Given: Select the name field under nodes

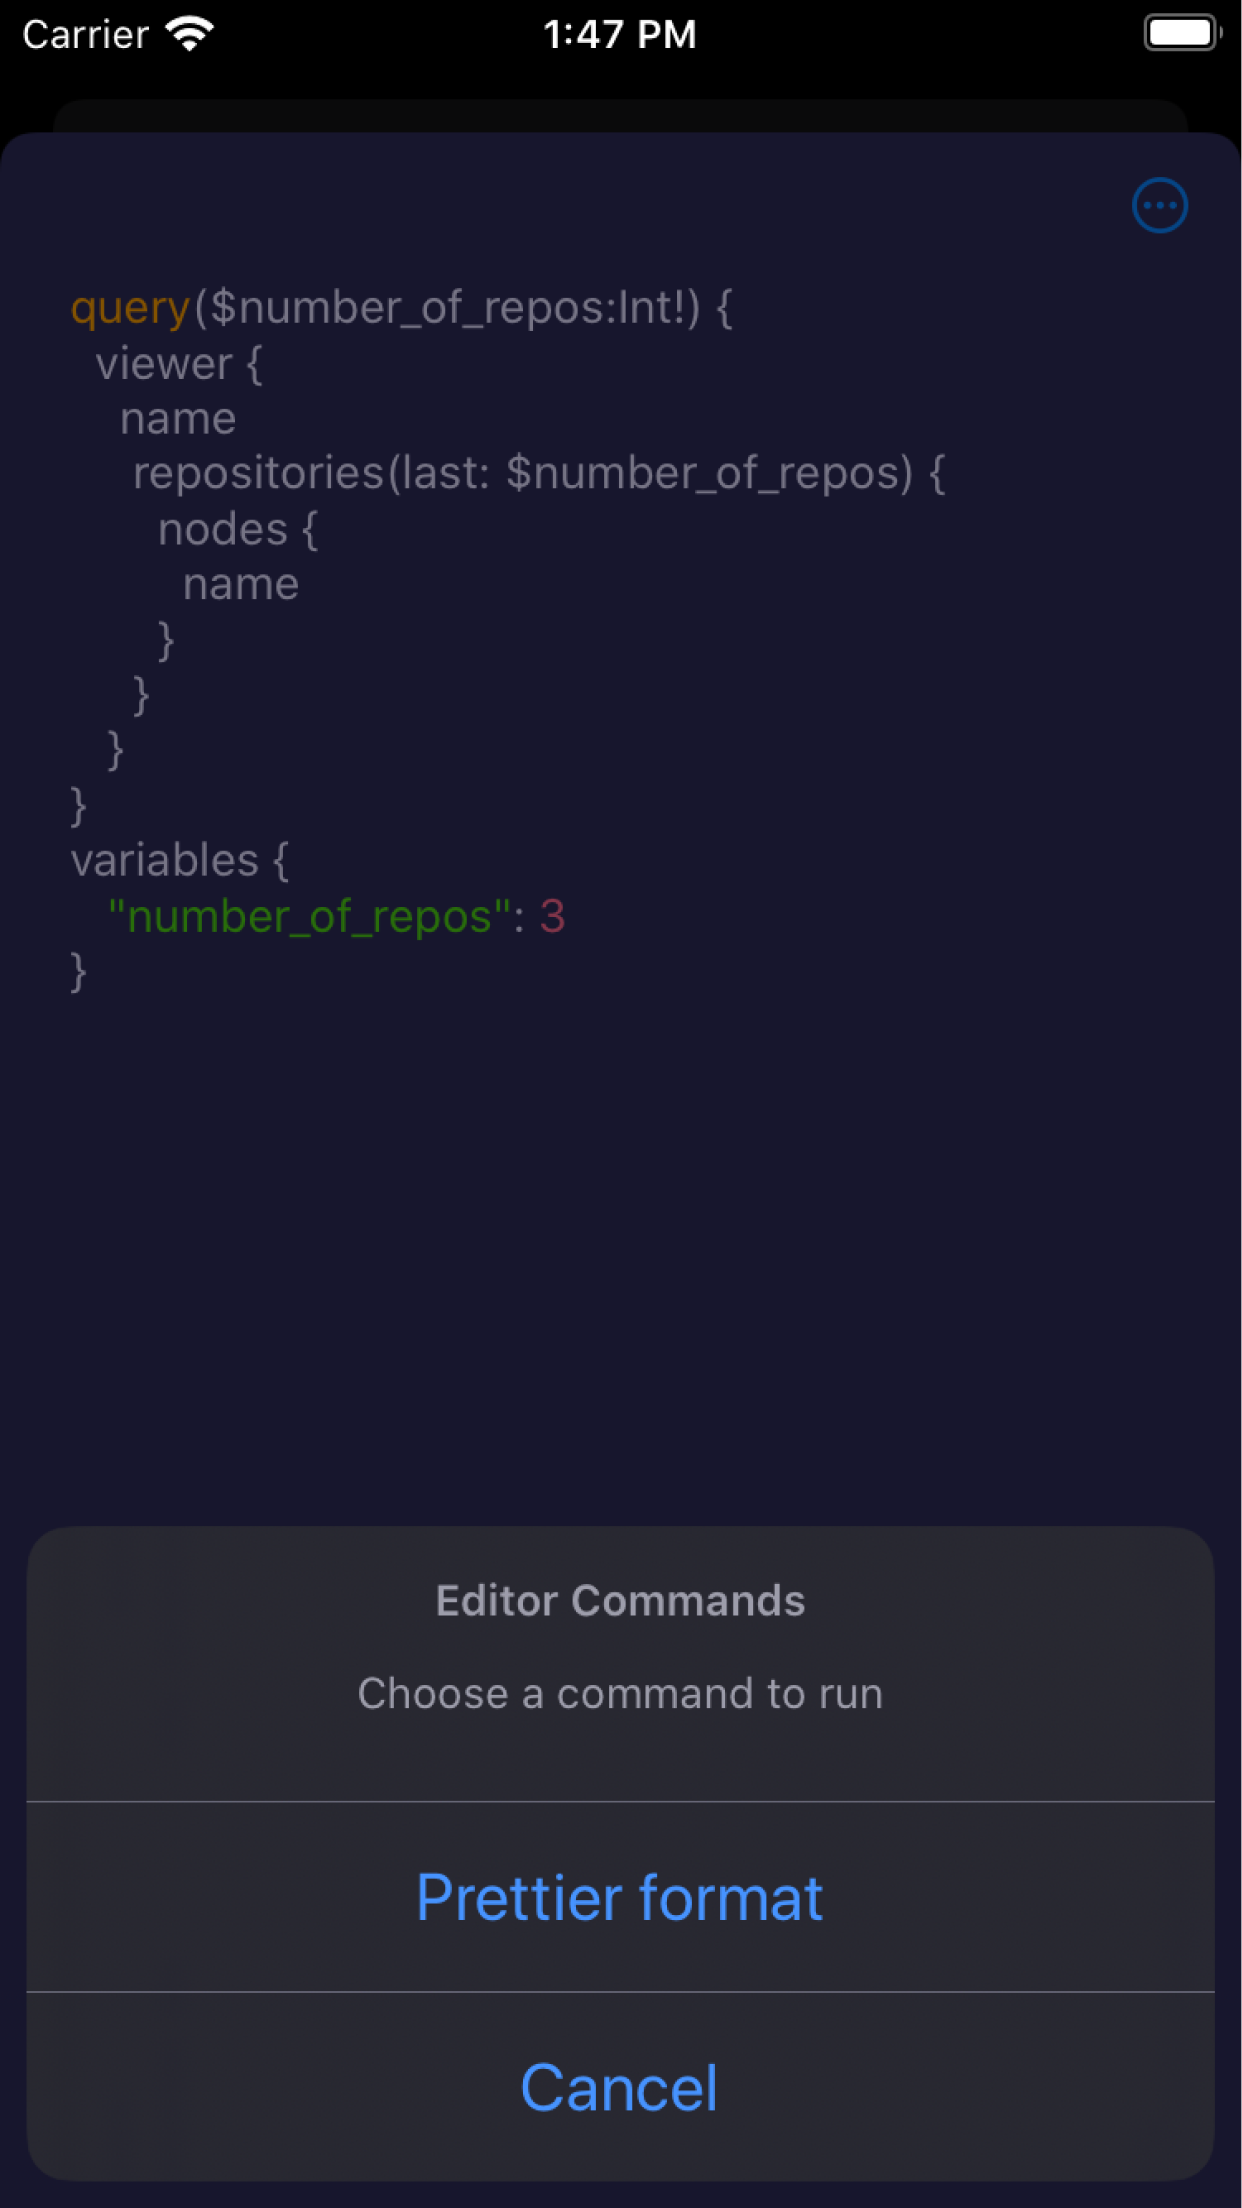Looking at the screenshot, I should tap(240, 583).
